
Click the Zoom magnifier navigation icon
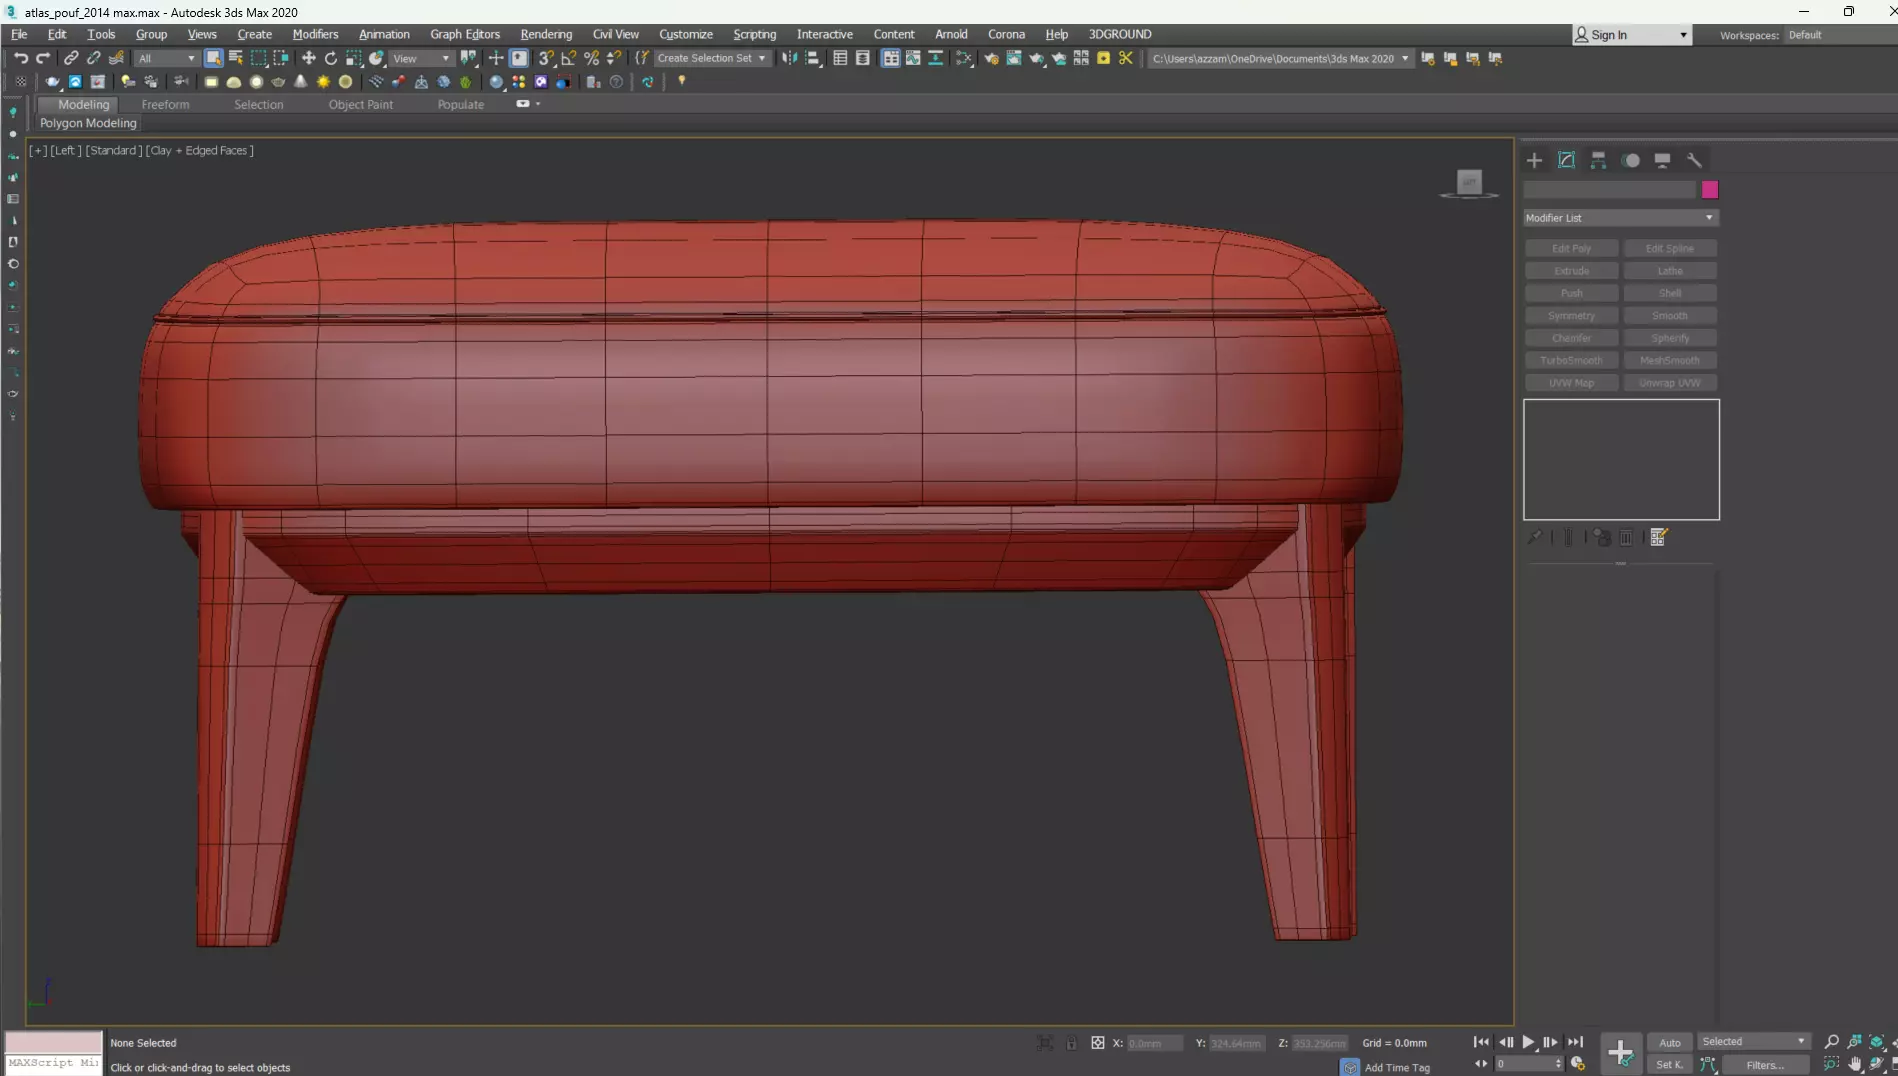click(1832, 1042)
